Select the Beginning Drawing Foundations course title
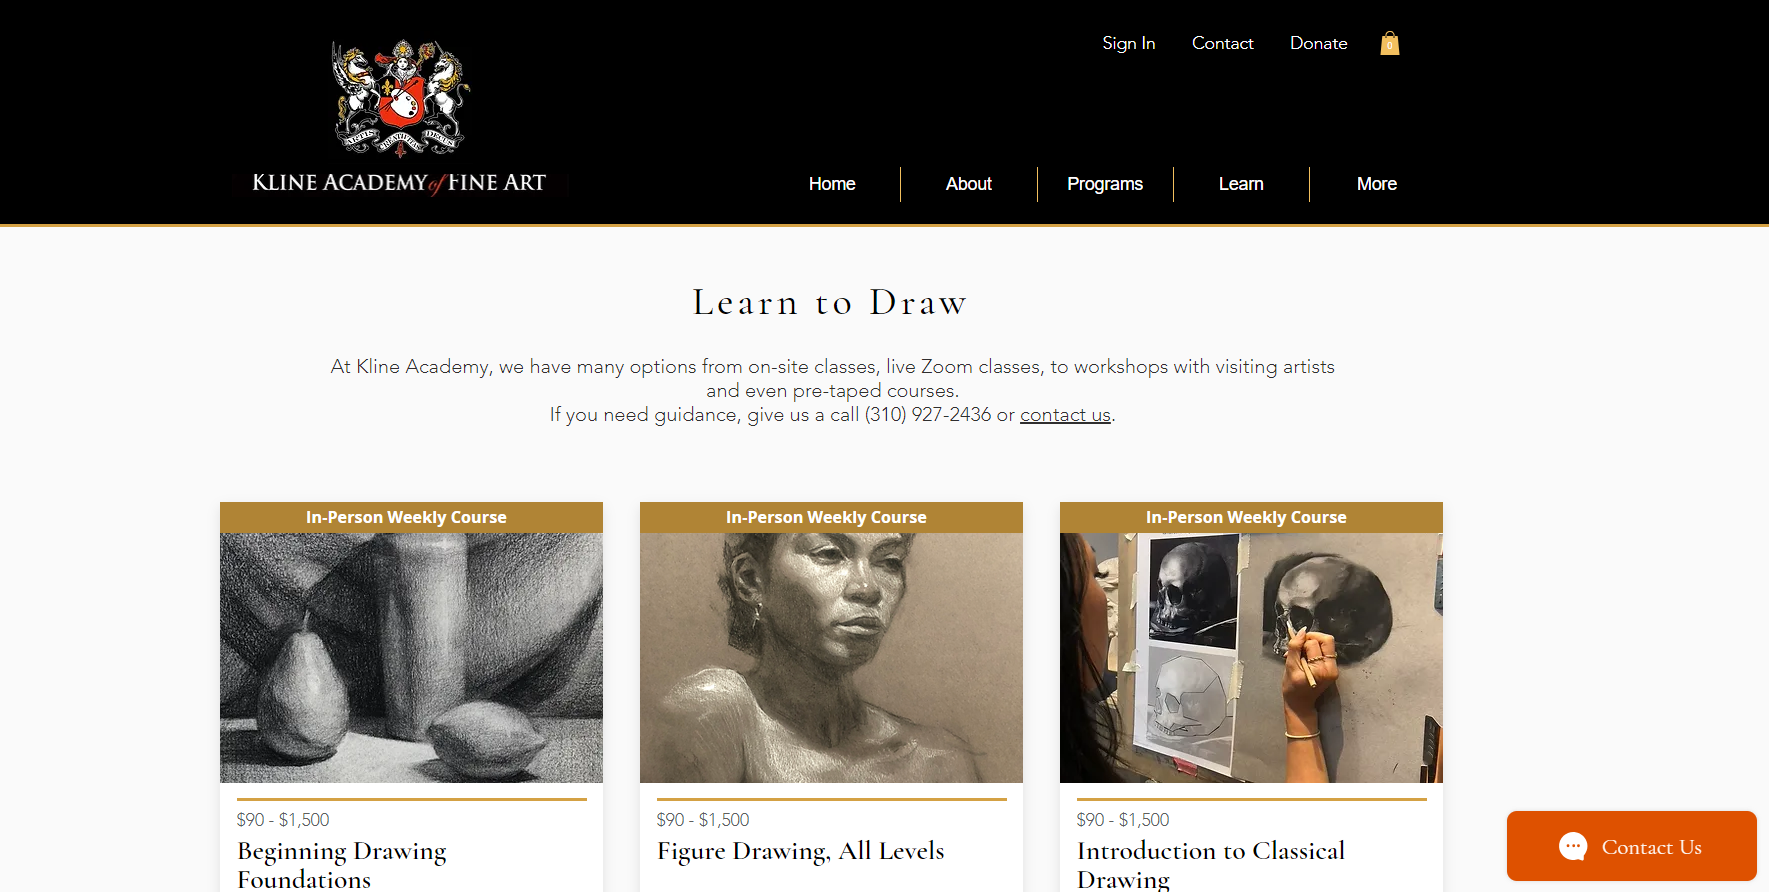Screen dimensions: 1769x892 [342, 865]
